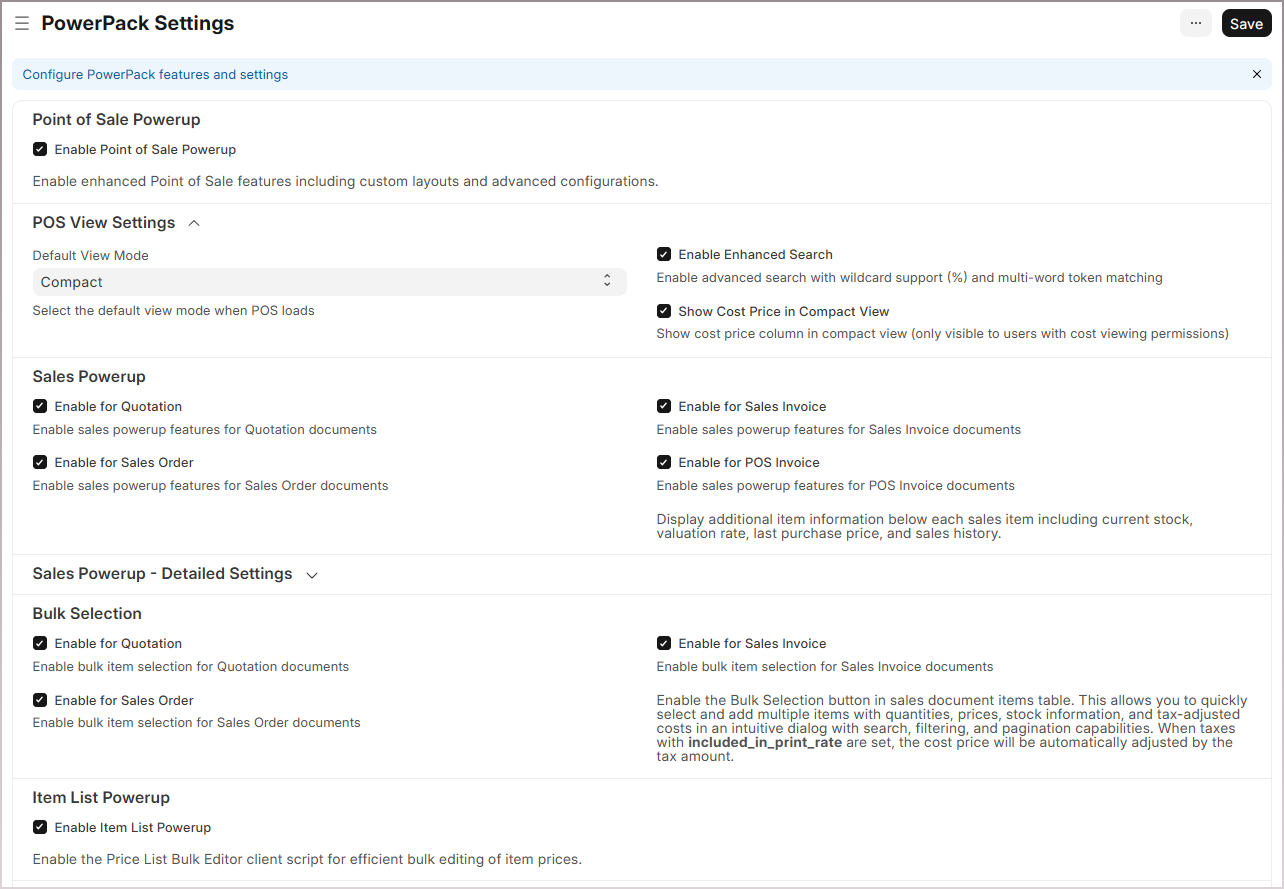1284x889 pixels.
Task: Toggle Enable Item List Powerup checkbox
Action: pos(40,827)
